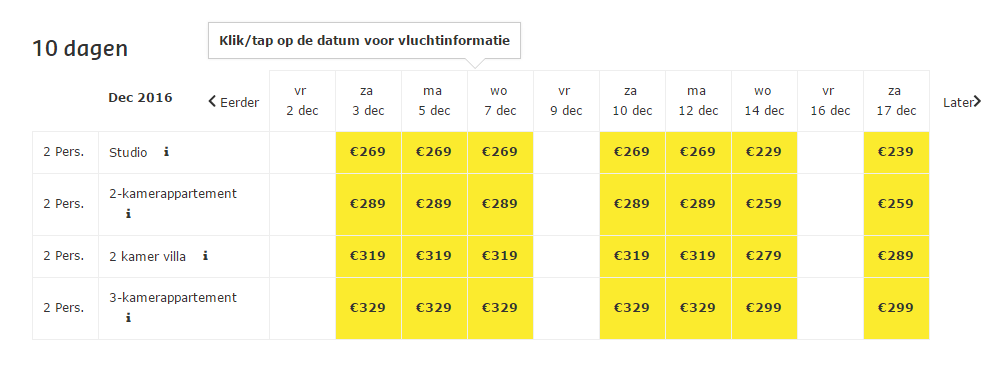Click za 17 dec column header

tap(896, 101)
